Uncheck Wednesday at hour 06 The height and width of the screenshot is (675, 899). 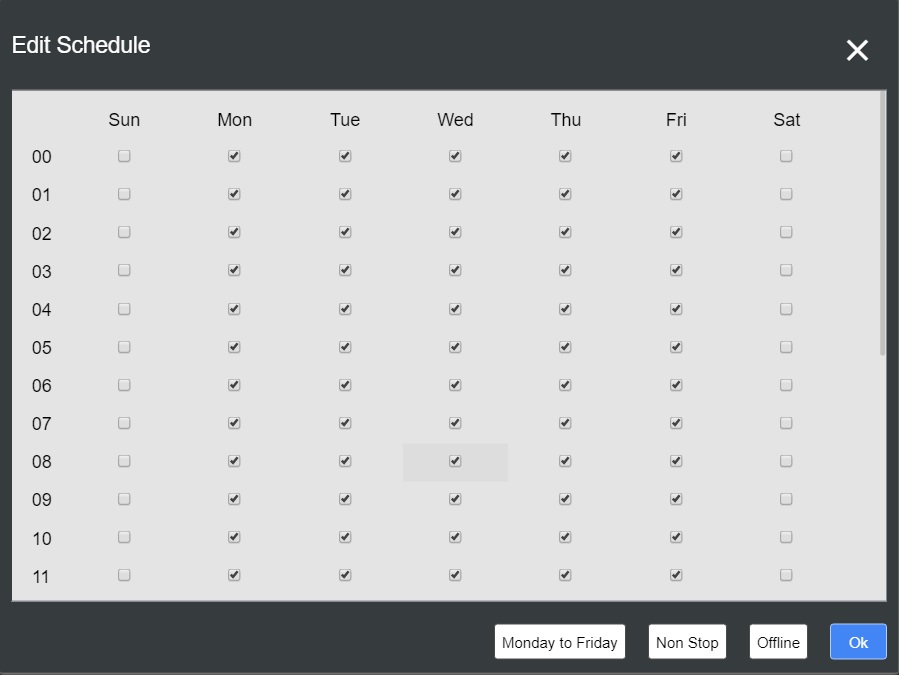(x=455, y=385)
